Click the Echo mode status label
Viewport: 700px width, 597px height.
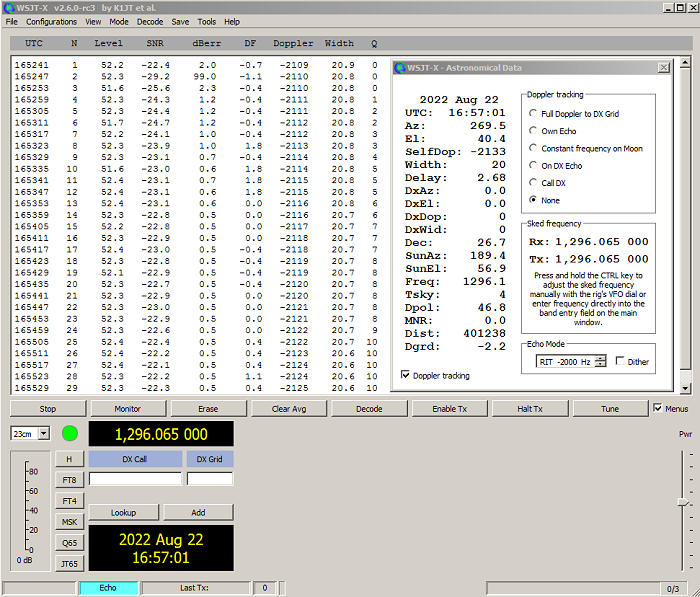pyautogui.click(x=108, y=588)
